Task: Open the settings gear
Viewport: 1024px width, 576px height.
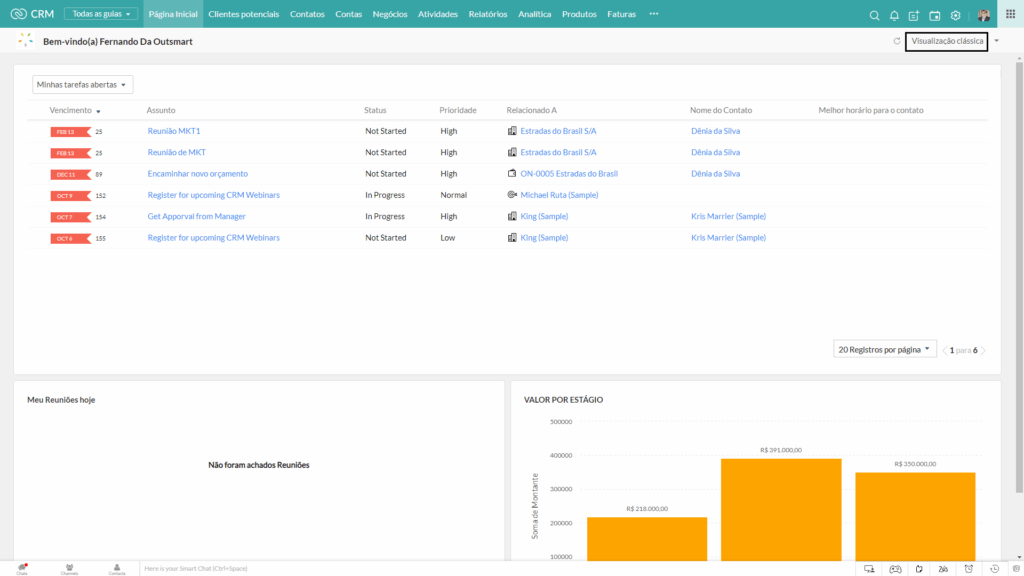Action: (955, 15)
